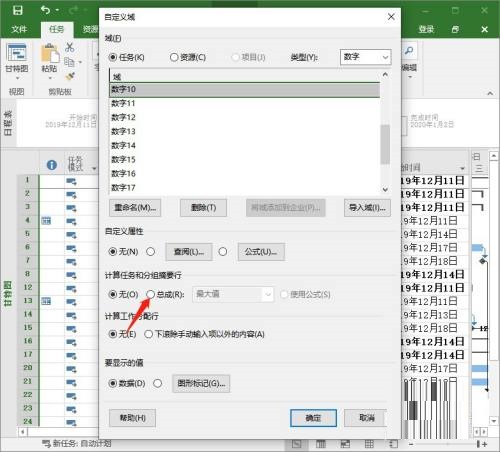This screenshot has width=500, height=452.
Task: Switch to the 资源 ribbon tab
Action: click(90, 29)
